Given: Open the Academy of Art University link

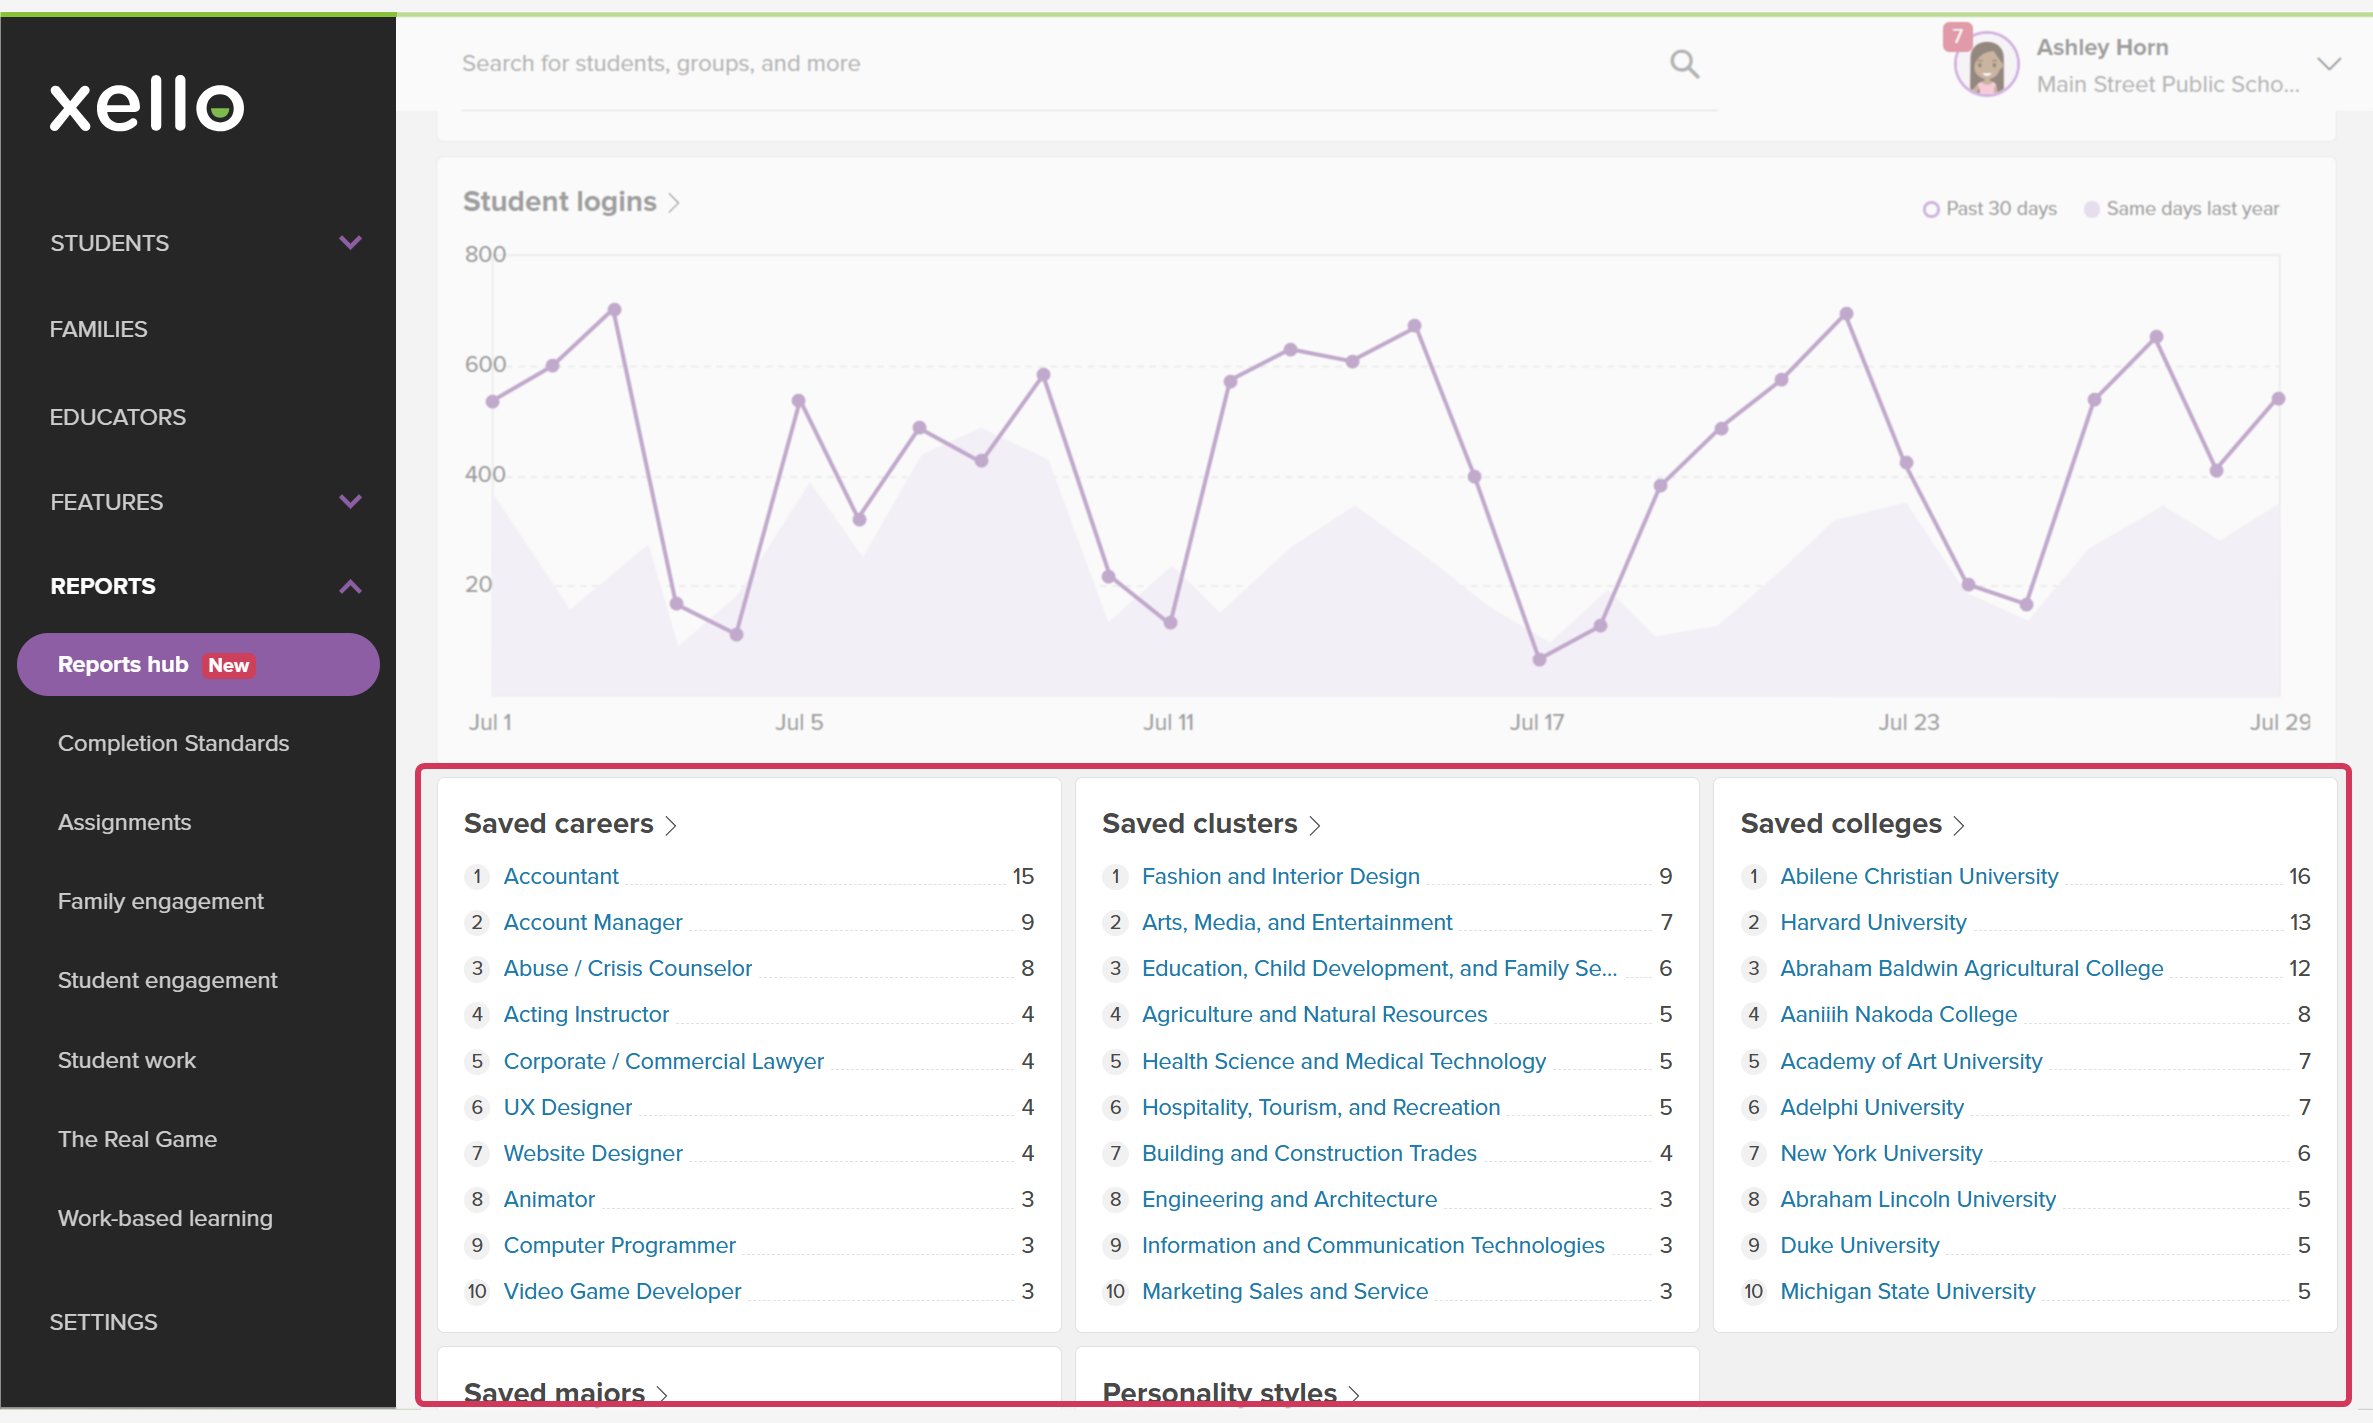Looking at the screenshot, I should point(1912,1062).
